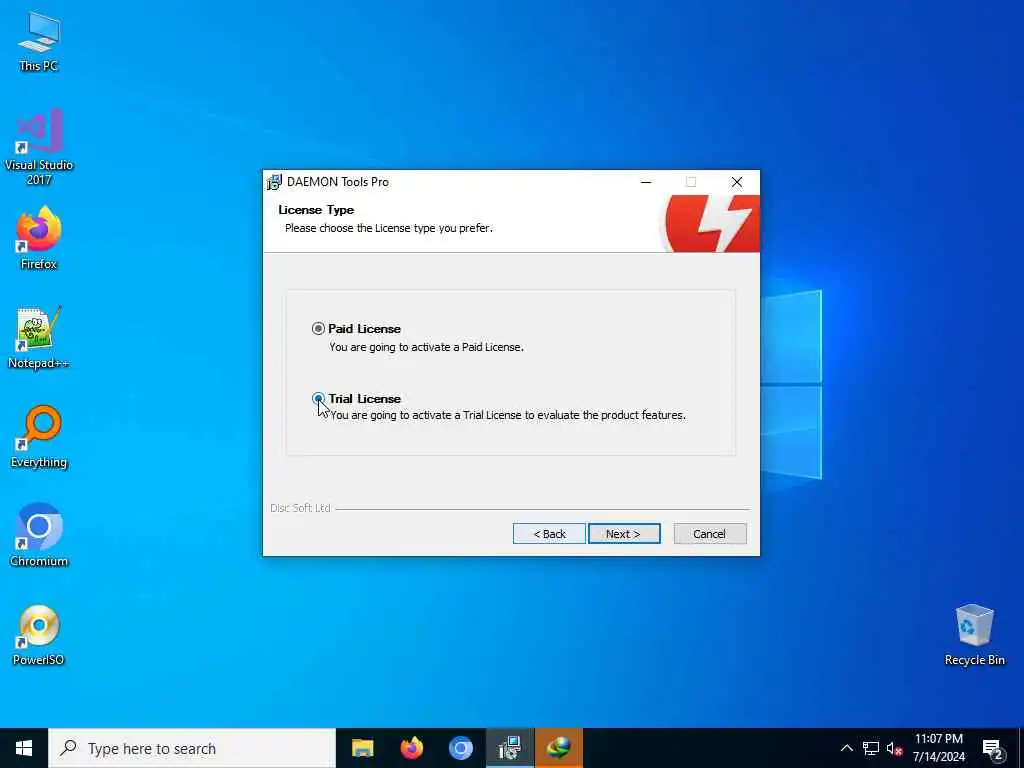Open File Explorer from the taskbar
1024x768 pixels.
coord(362,748)
